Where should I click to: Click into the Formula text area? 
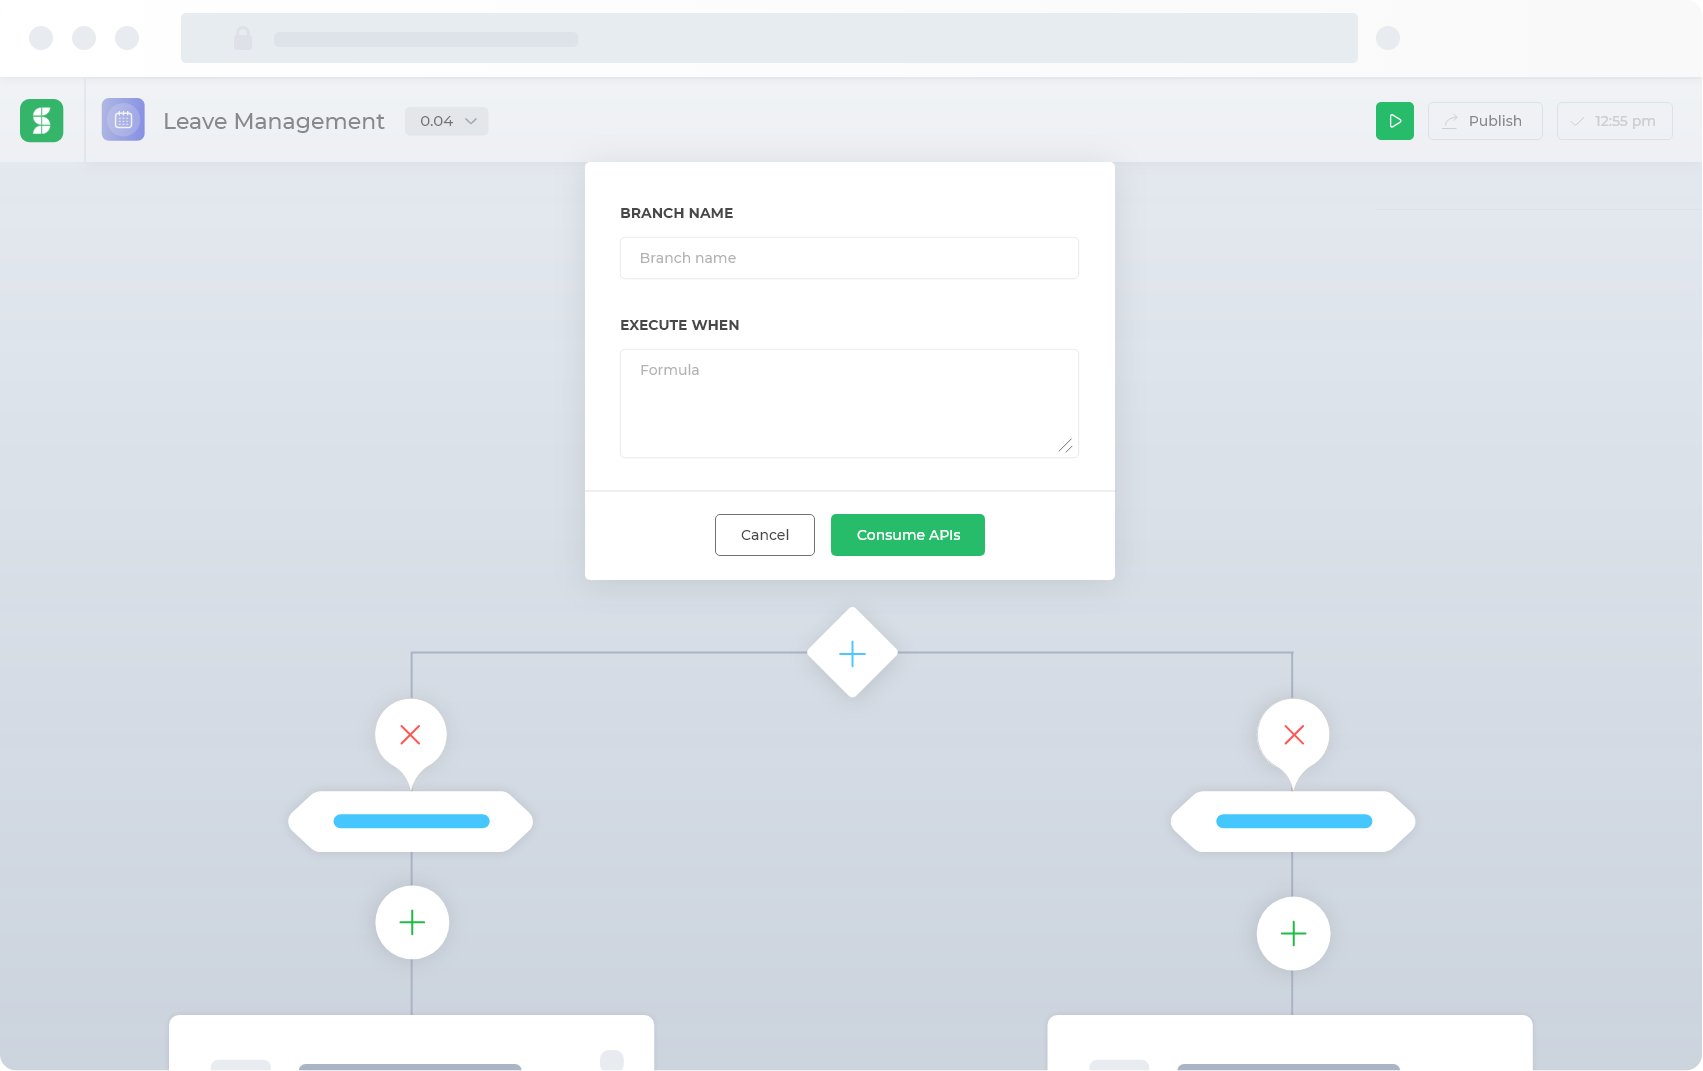(849, 403)
